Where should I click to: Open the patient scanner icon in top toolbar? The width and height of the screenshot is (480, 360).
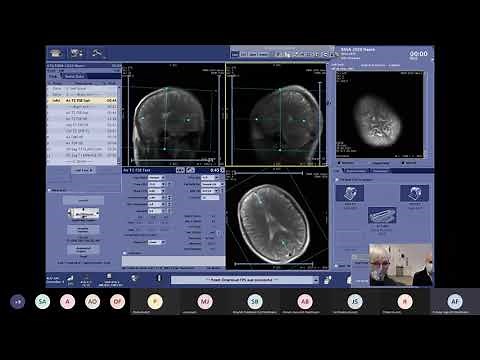[x=56, y=53]
